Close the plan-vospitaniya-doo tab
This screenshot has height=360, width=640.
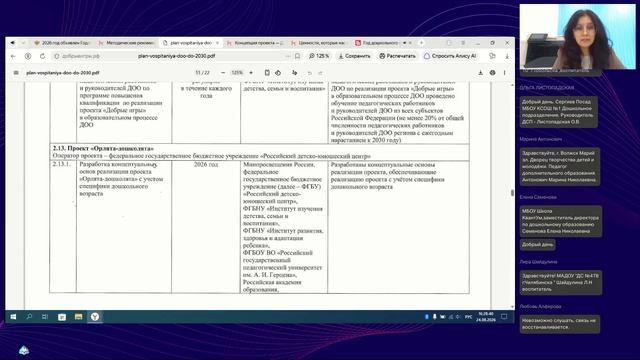click(x=217, y=42)
